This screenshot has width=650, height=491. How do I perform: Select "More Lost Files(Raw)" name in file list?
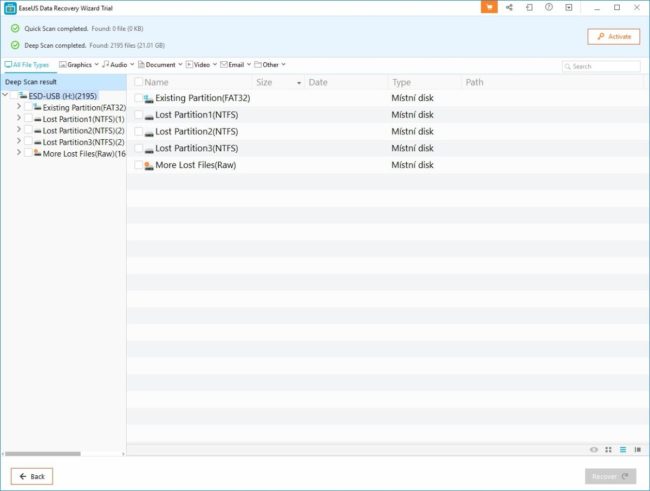[x=196, y=165]
